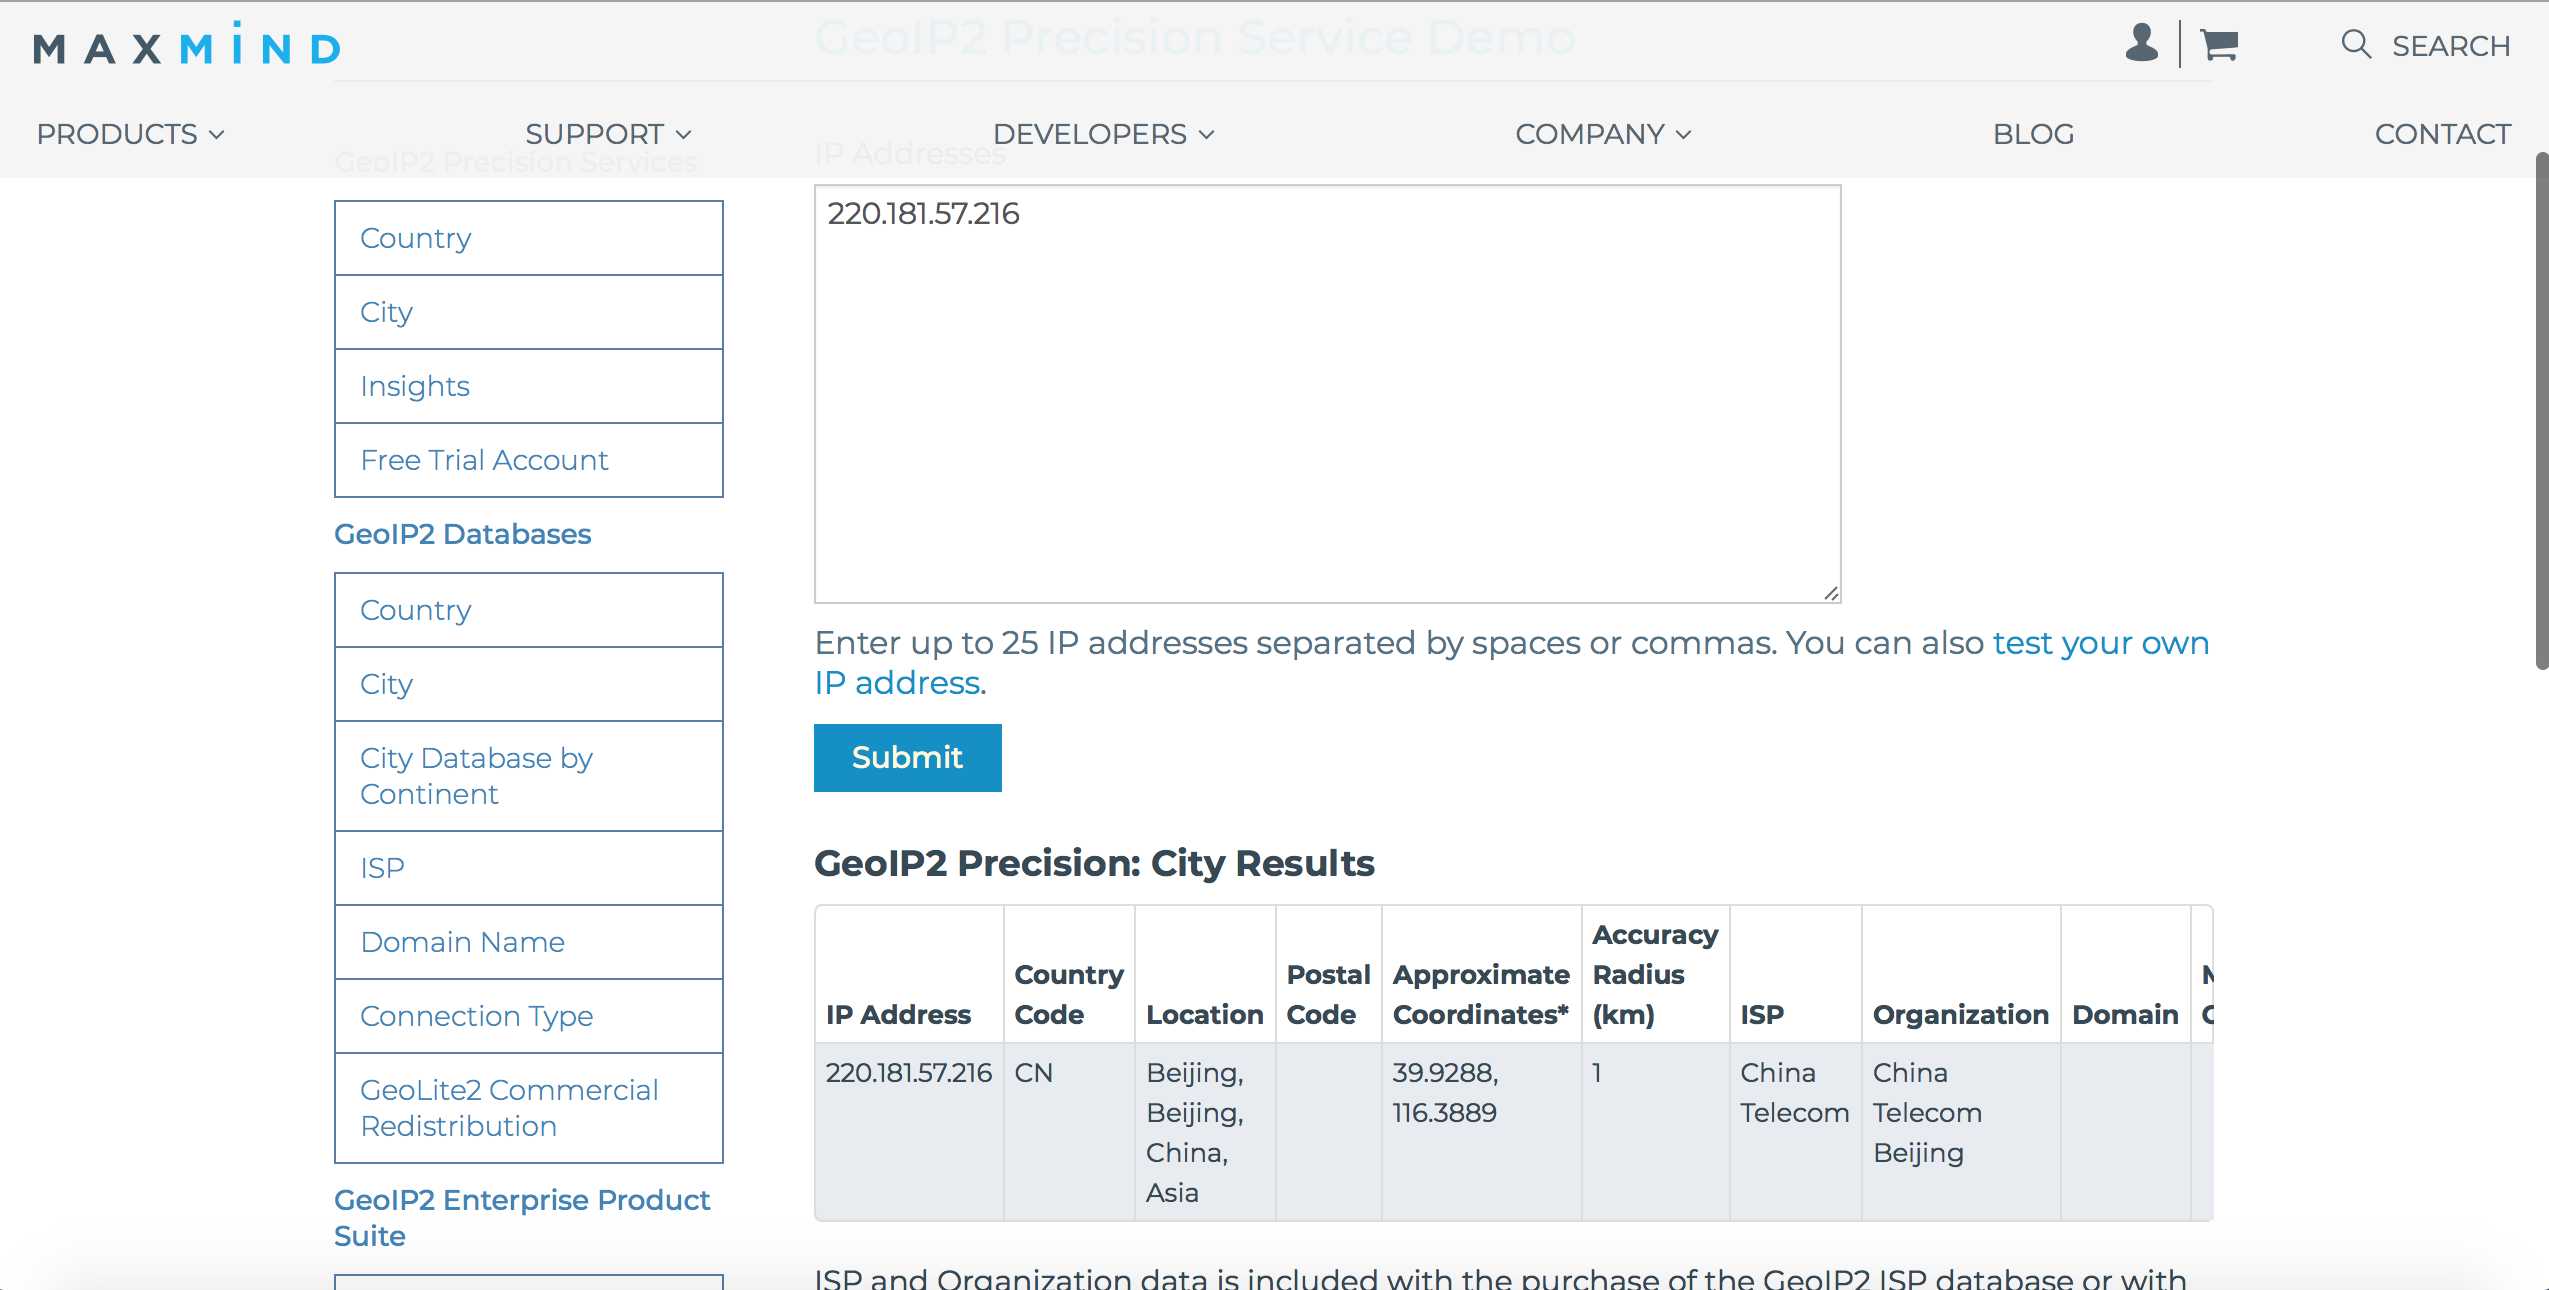
Task: Open the Blog page
Action: tap(2033, 134)
